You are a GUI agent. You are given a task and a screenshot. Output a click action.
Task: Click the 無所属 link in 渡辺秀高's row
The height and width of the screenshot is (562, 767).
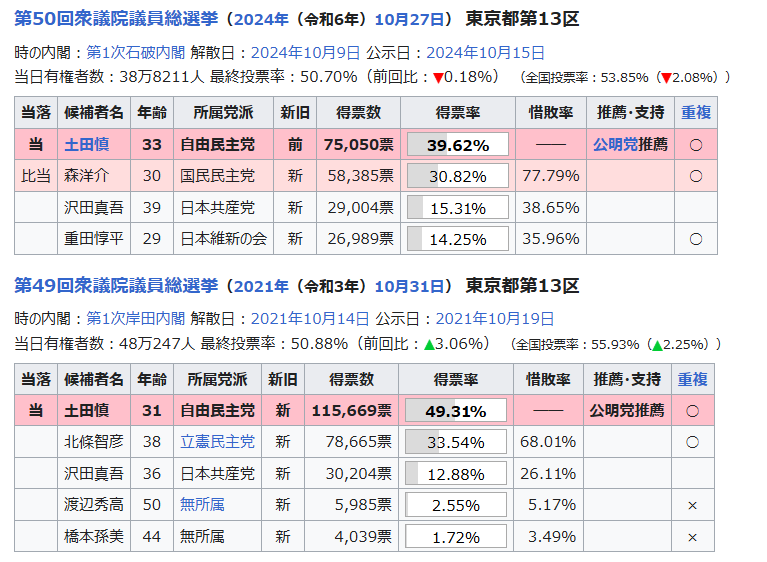202,505
